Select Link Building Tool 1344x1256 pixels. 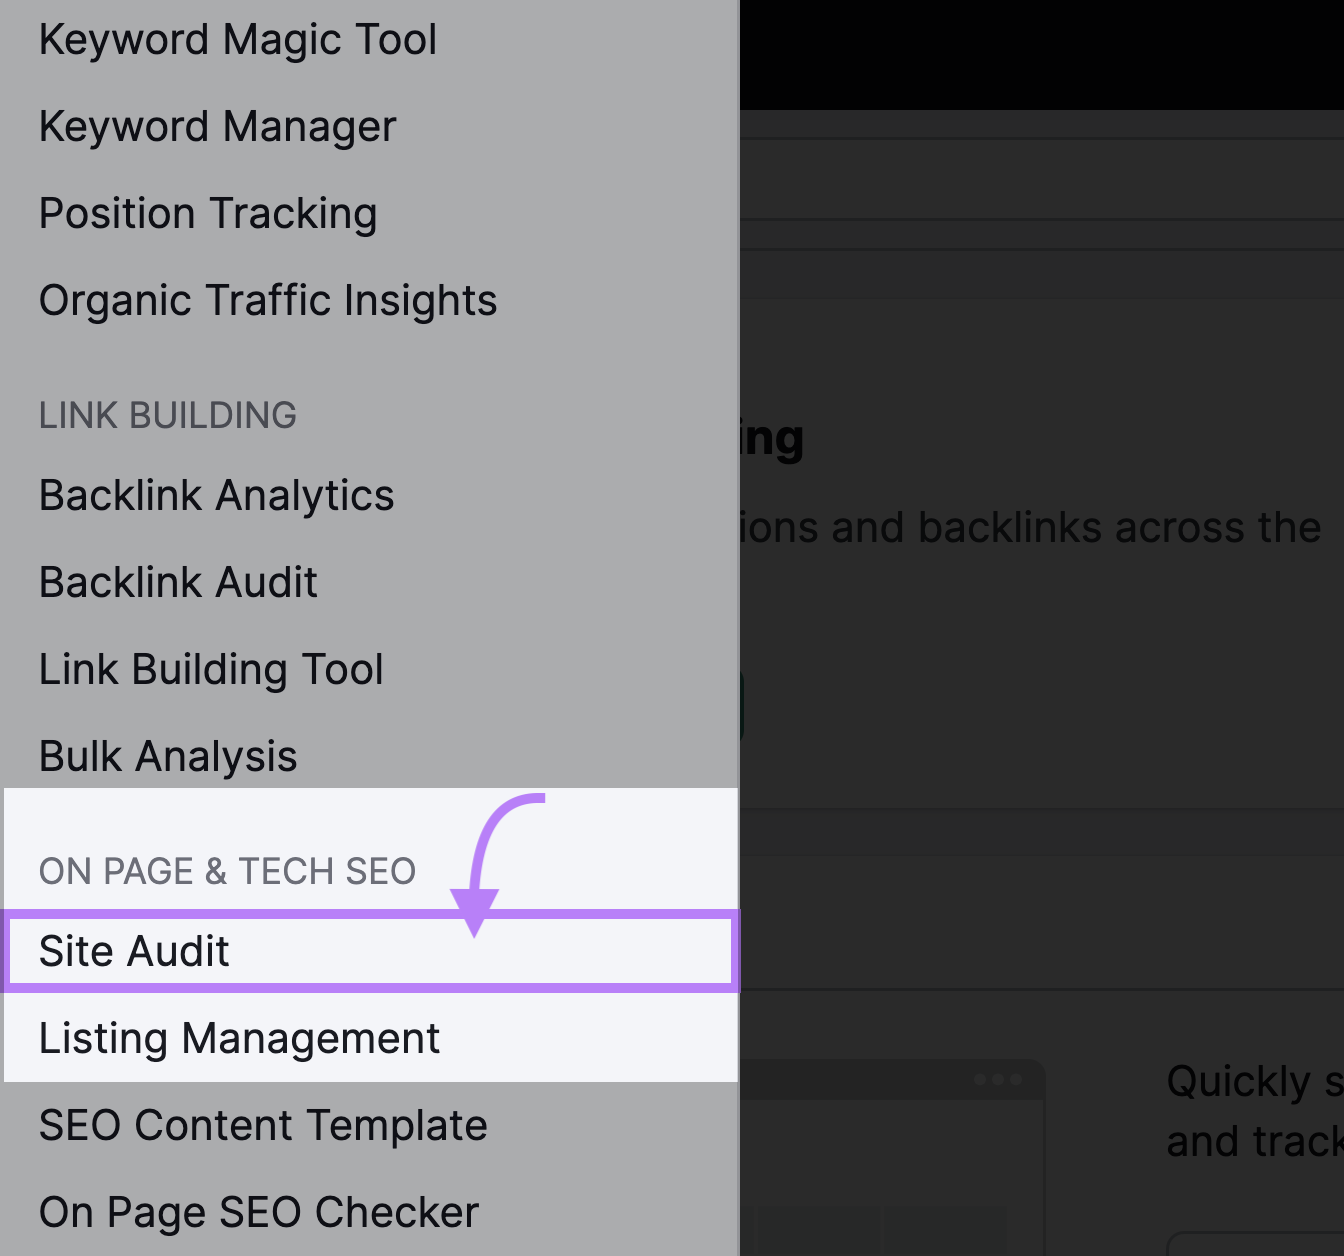(211, 670)
